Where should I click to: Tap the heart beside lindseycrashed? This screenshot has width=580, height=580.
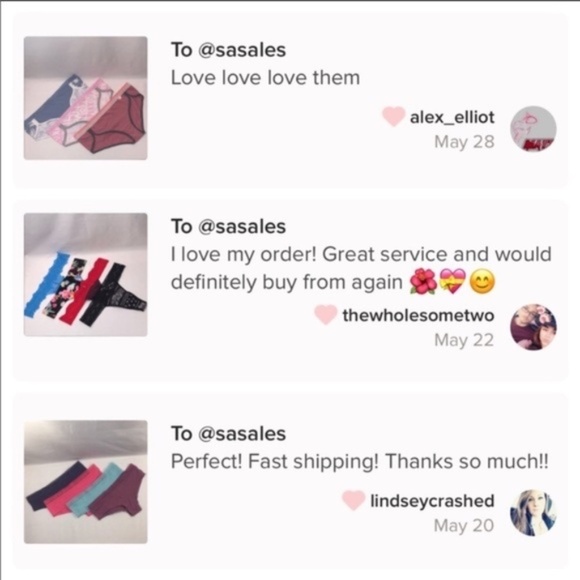(353, 500)
